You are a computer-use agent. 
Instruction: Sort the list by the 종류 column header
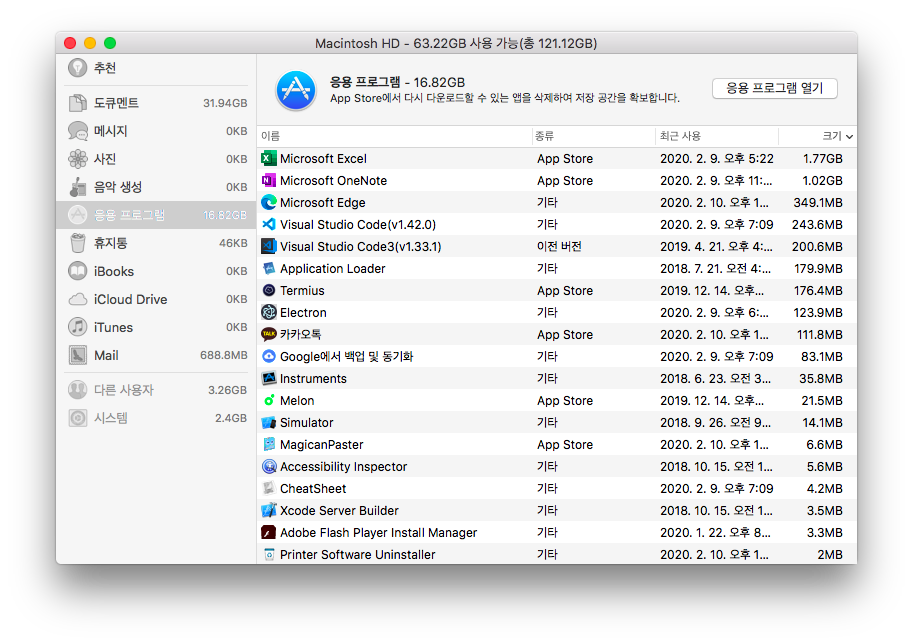point(594,136)
